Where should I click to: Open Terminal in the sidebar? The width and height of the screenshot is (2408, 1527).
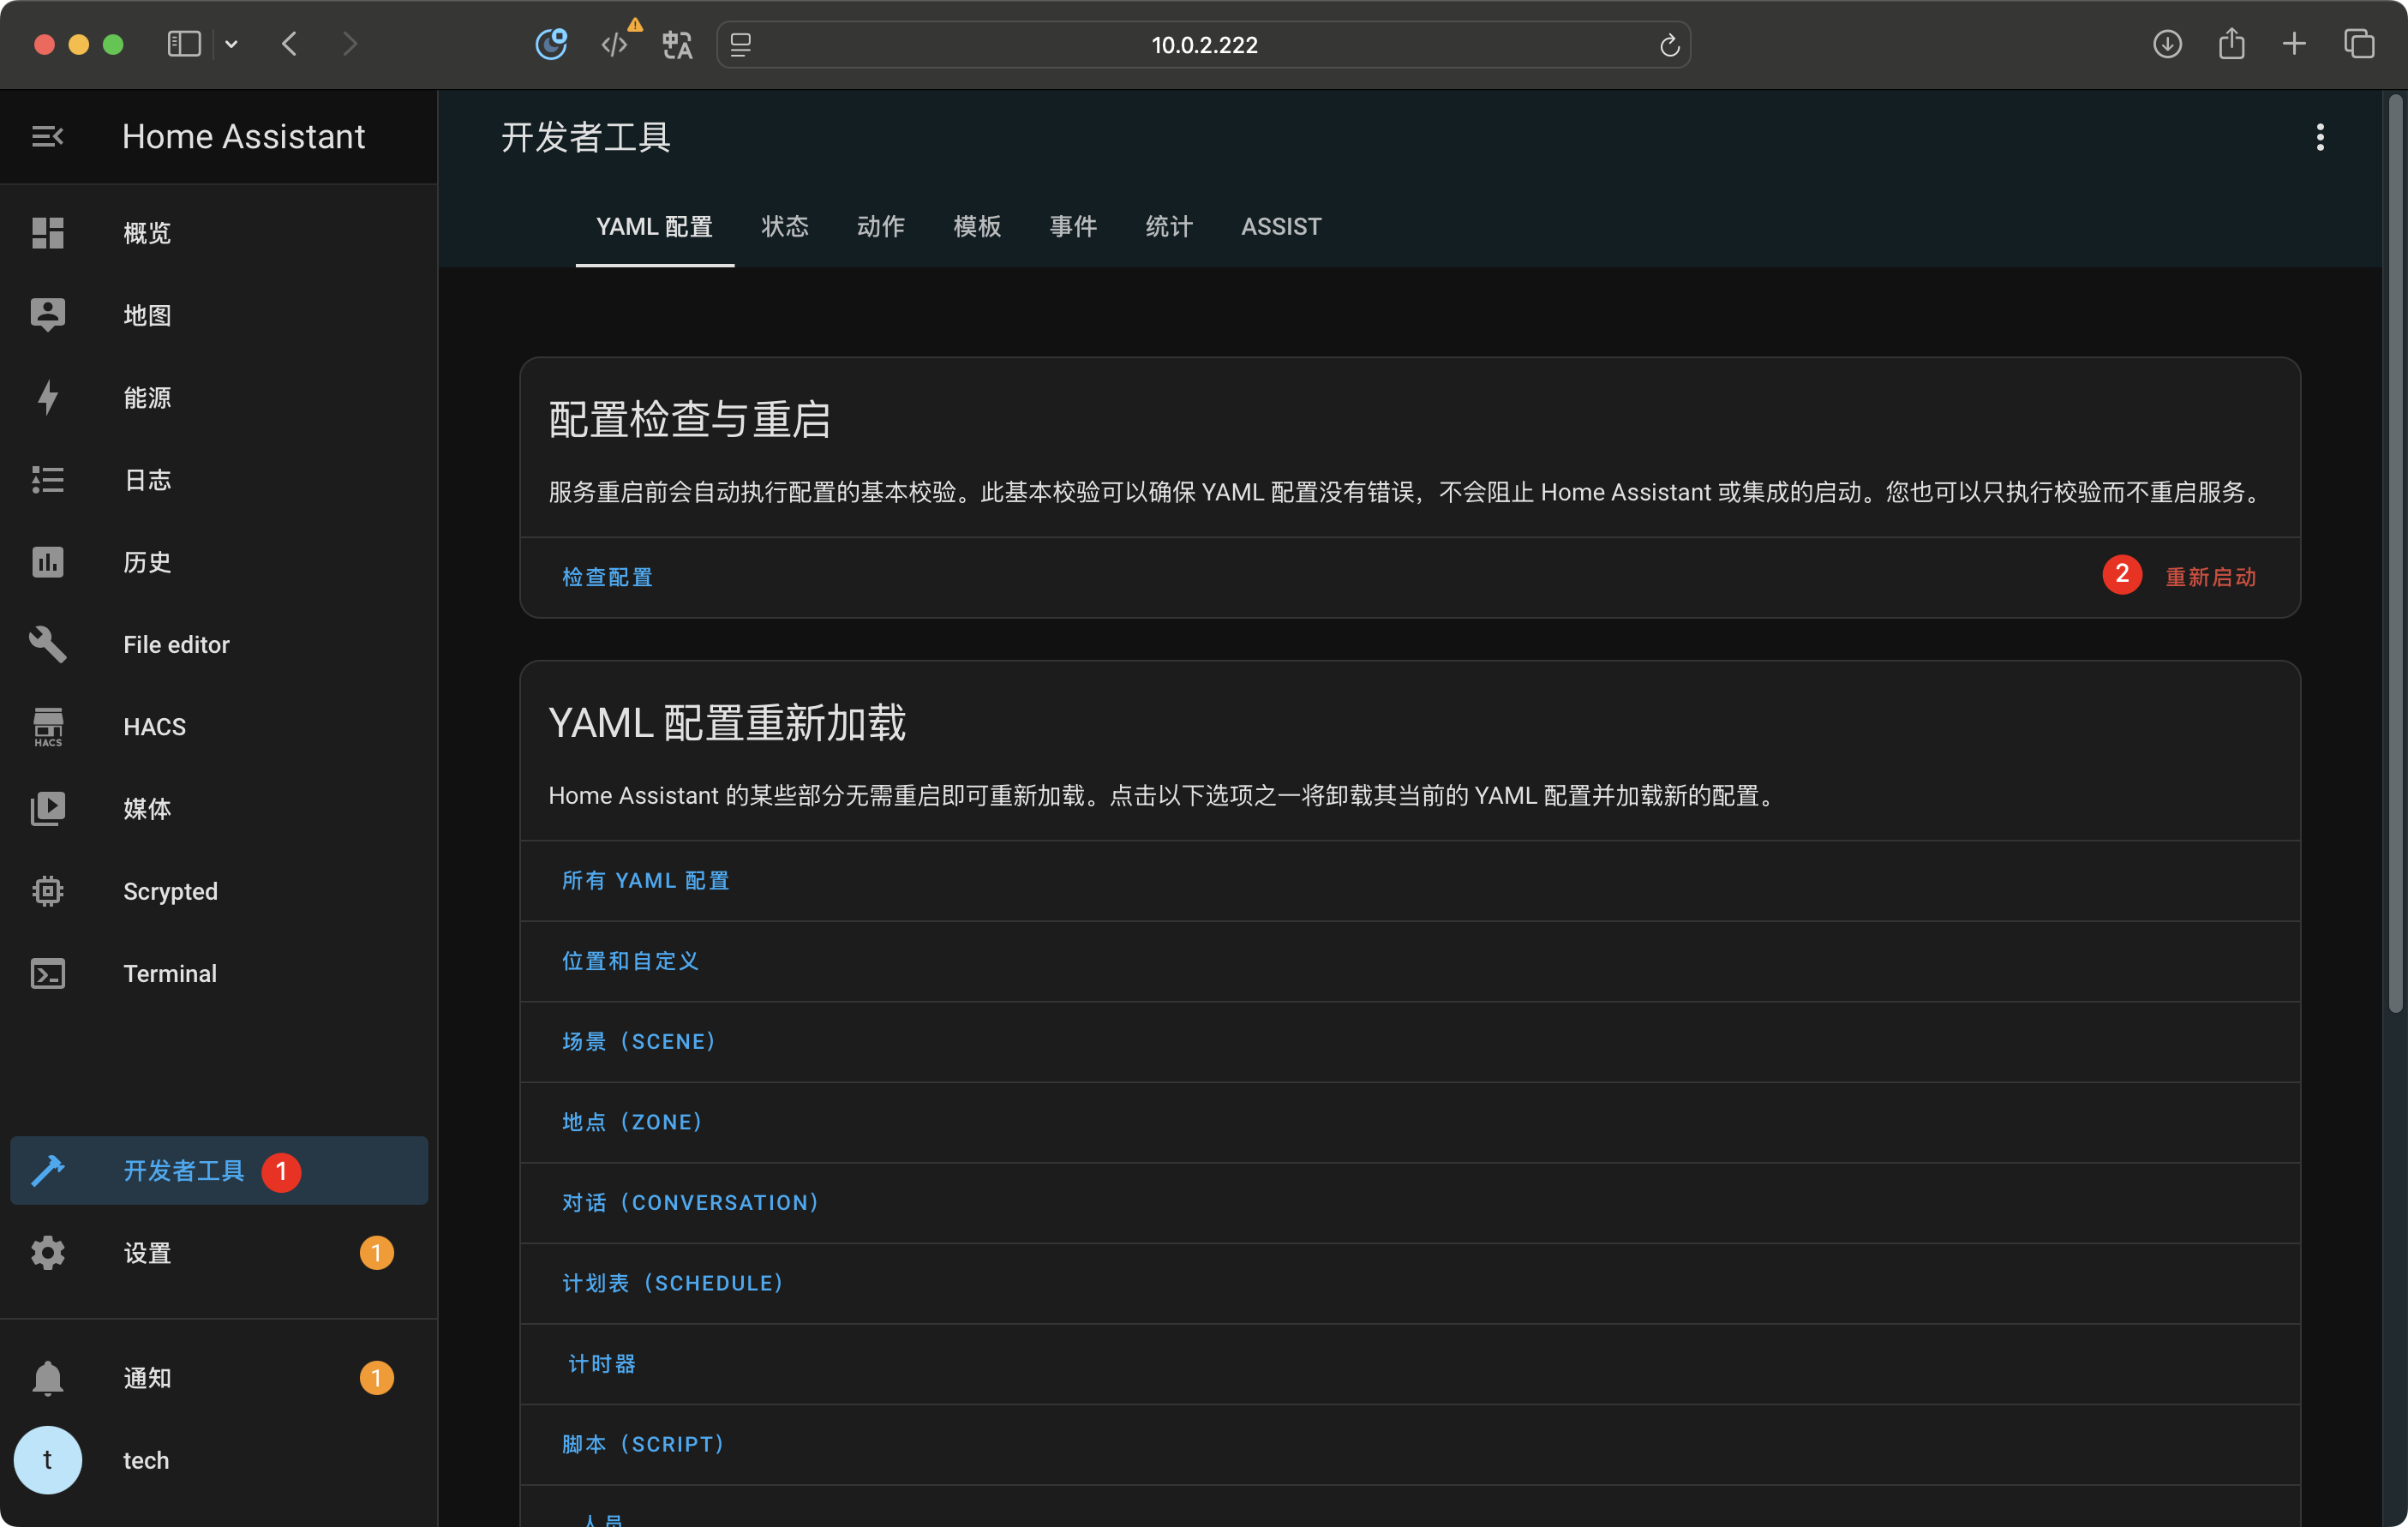[x=219, y=973]
